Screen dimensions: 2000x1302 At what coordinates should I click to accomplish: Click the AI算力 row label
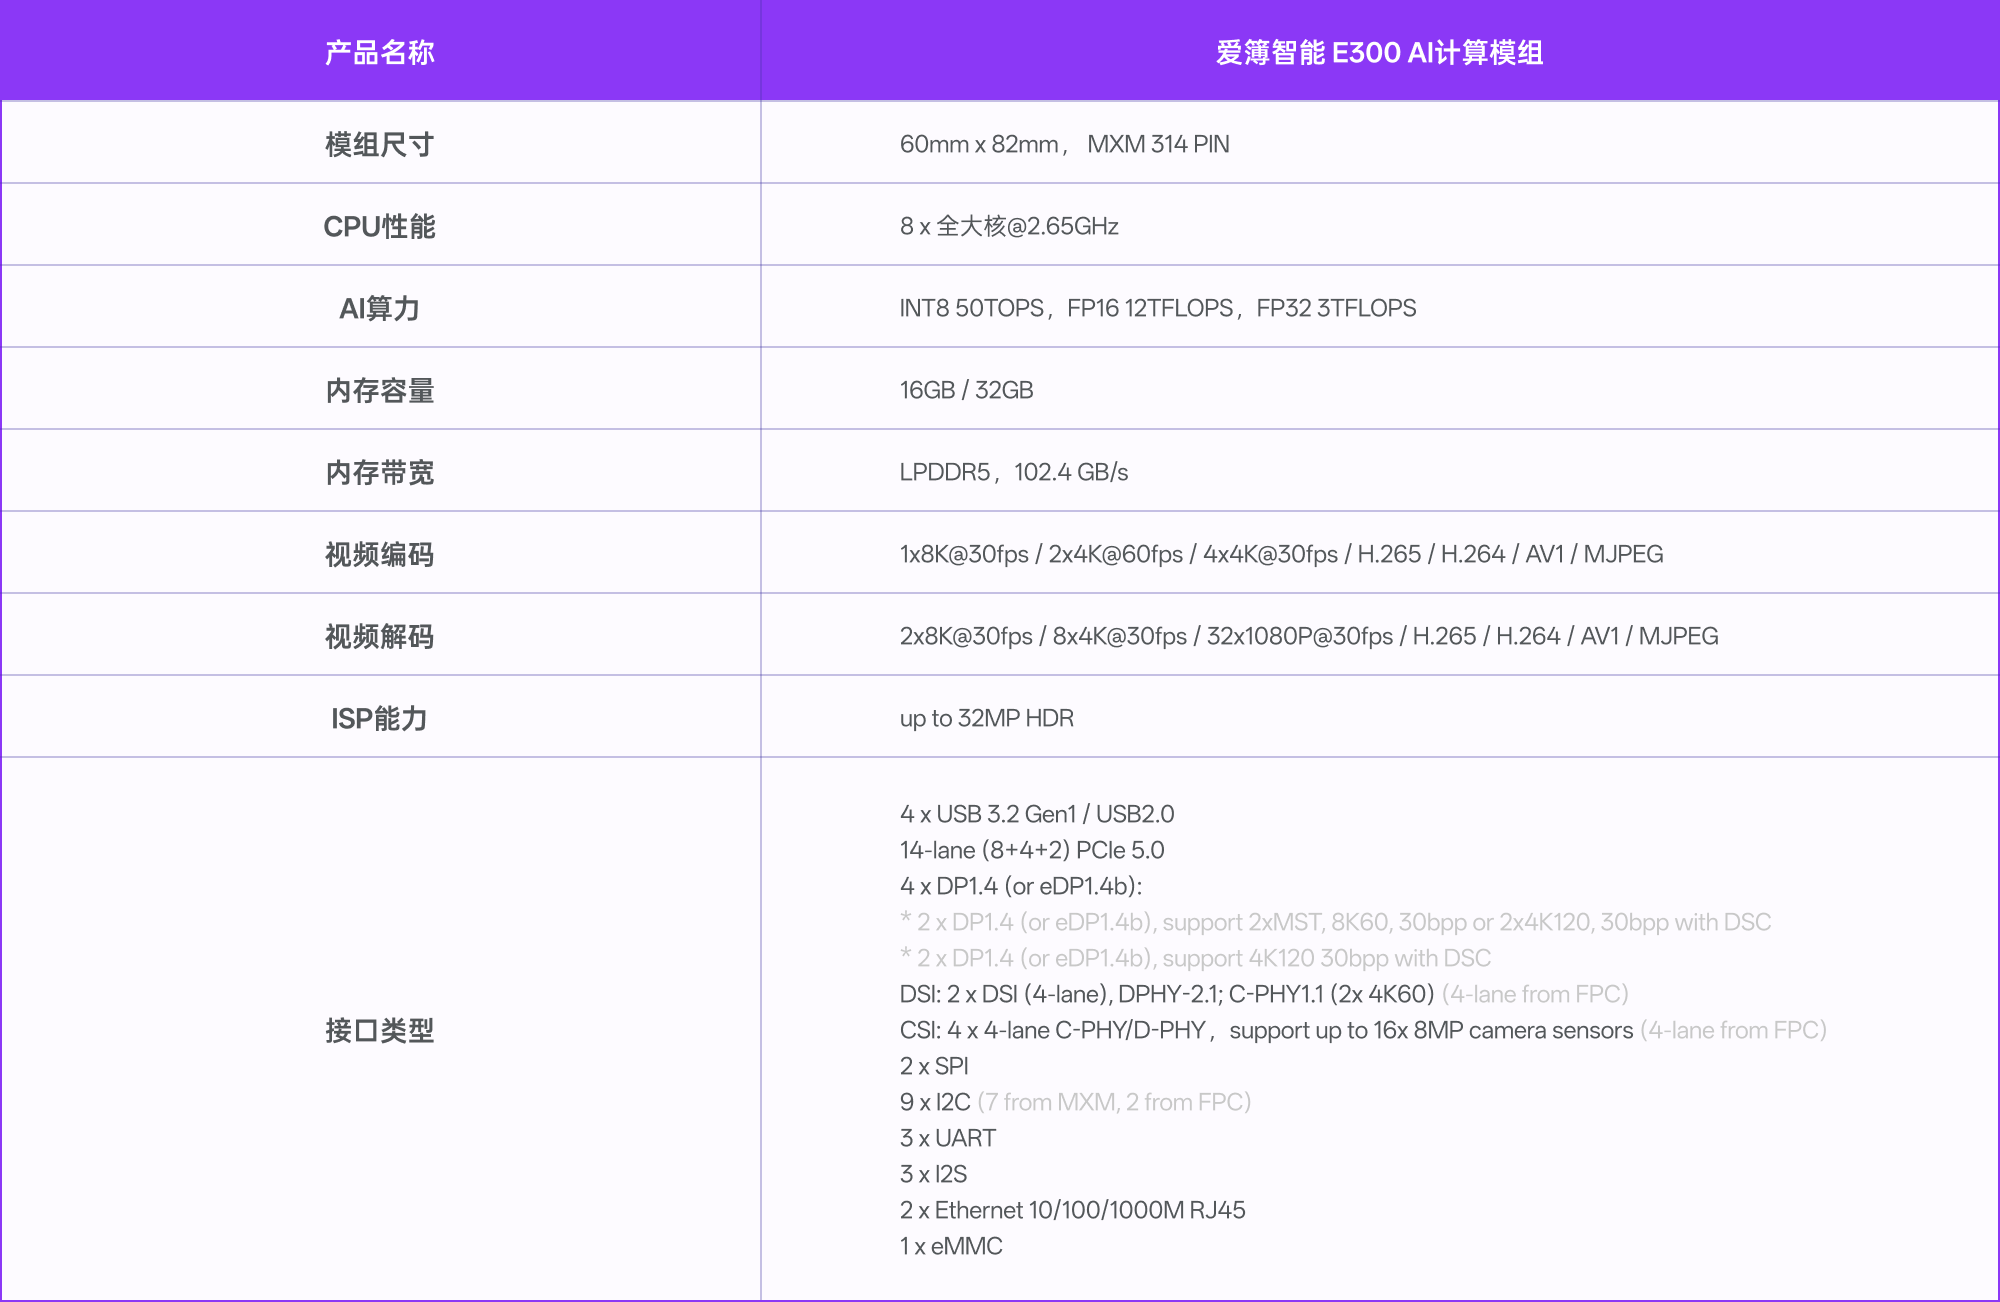[x=379, y=308]
